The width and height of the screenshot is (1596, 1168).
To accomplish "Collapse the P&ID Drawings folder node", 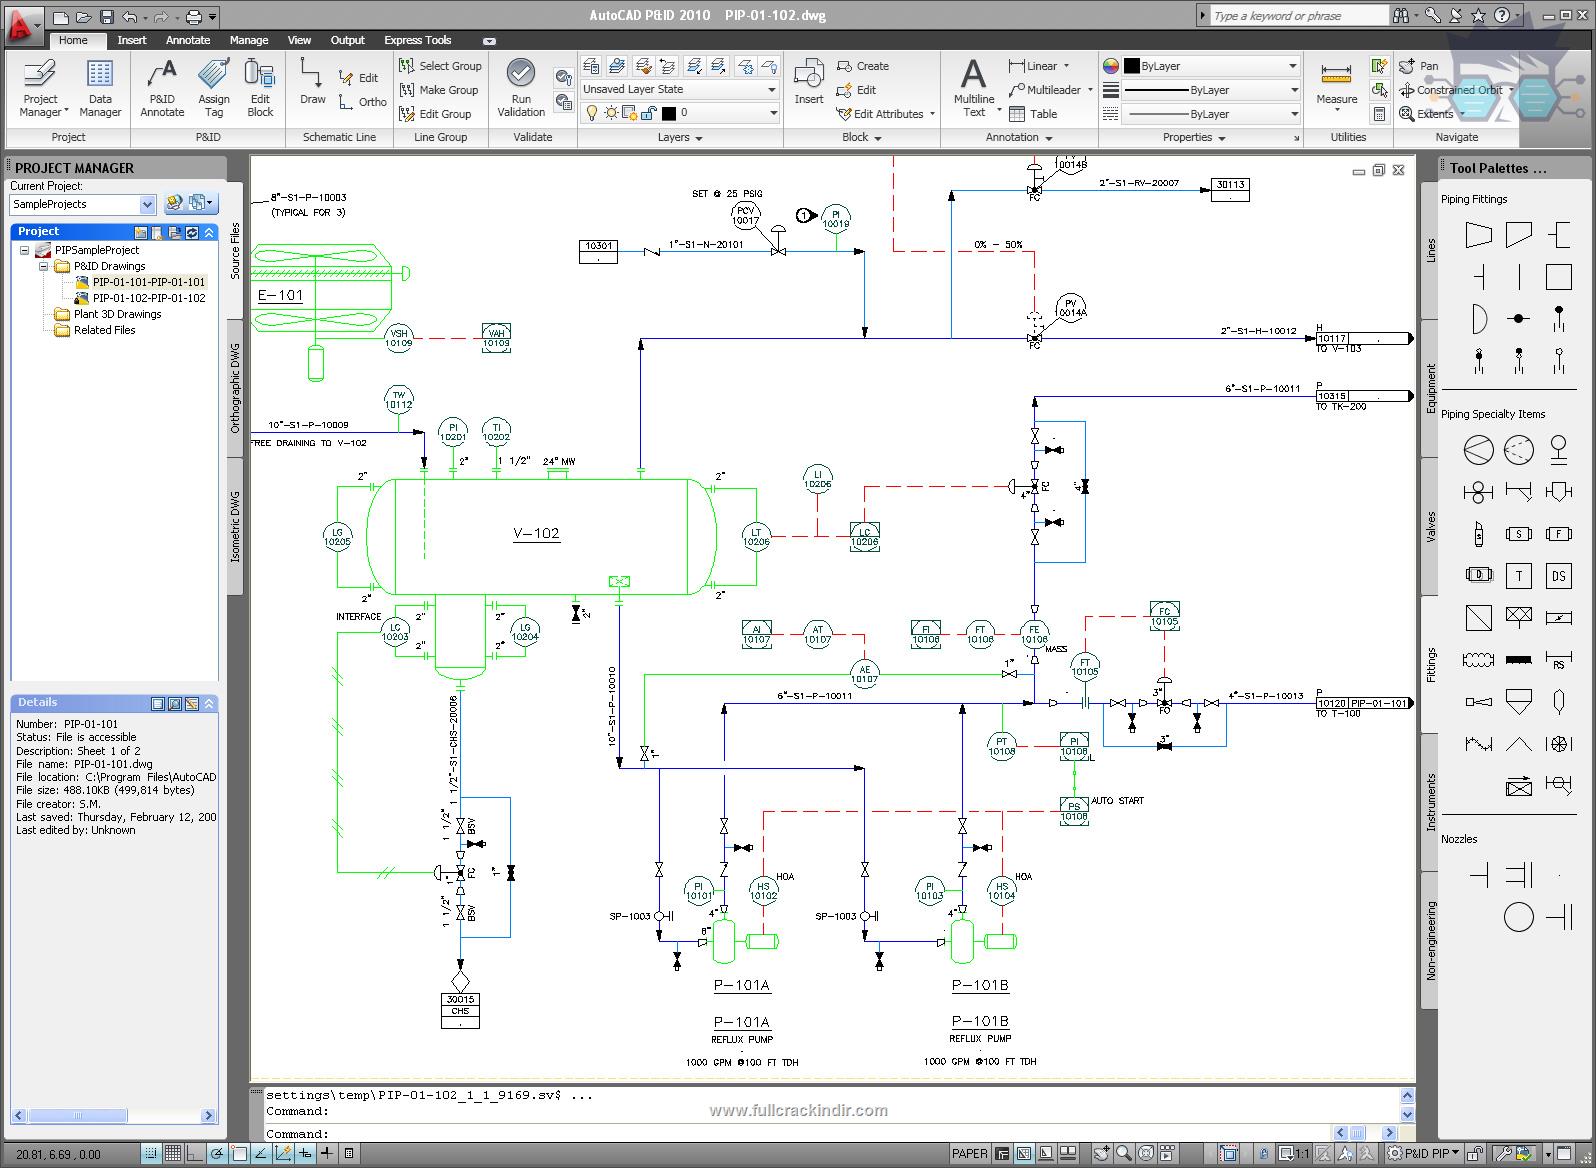I will (x=44, y=266).
